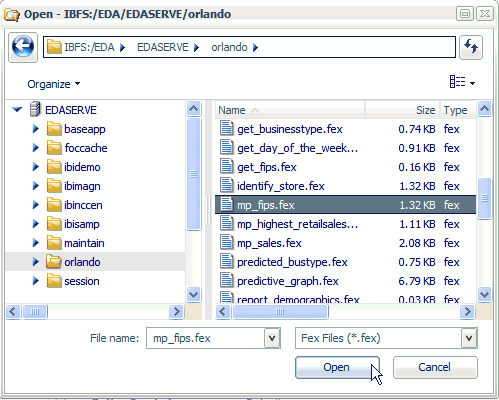Click the refresh arrows icon beside path bar
Screen dimensions: 499x400
tap(471, 47)
